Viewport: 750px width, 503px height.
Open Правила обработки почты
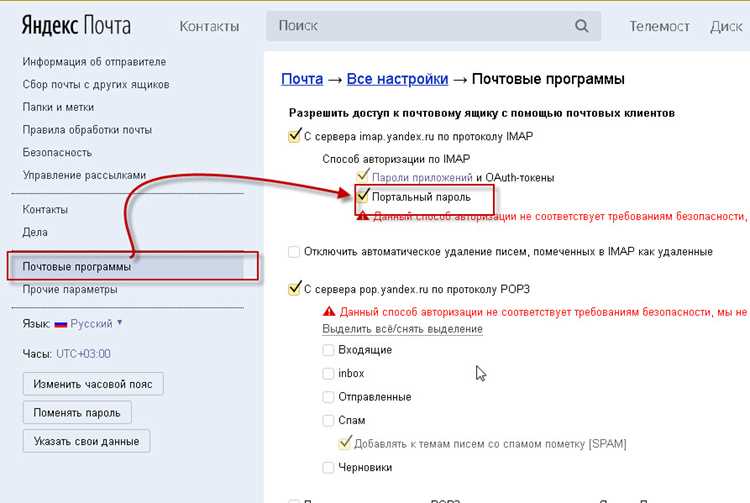pyautogui.click(x=87, y=130)
